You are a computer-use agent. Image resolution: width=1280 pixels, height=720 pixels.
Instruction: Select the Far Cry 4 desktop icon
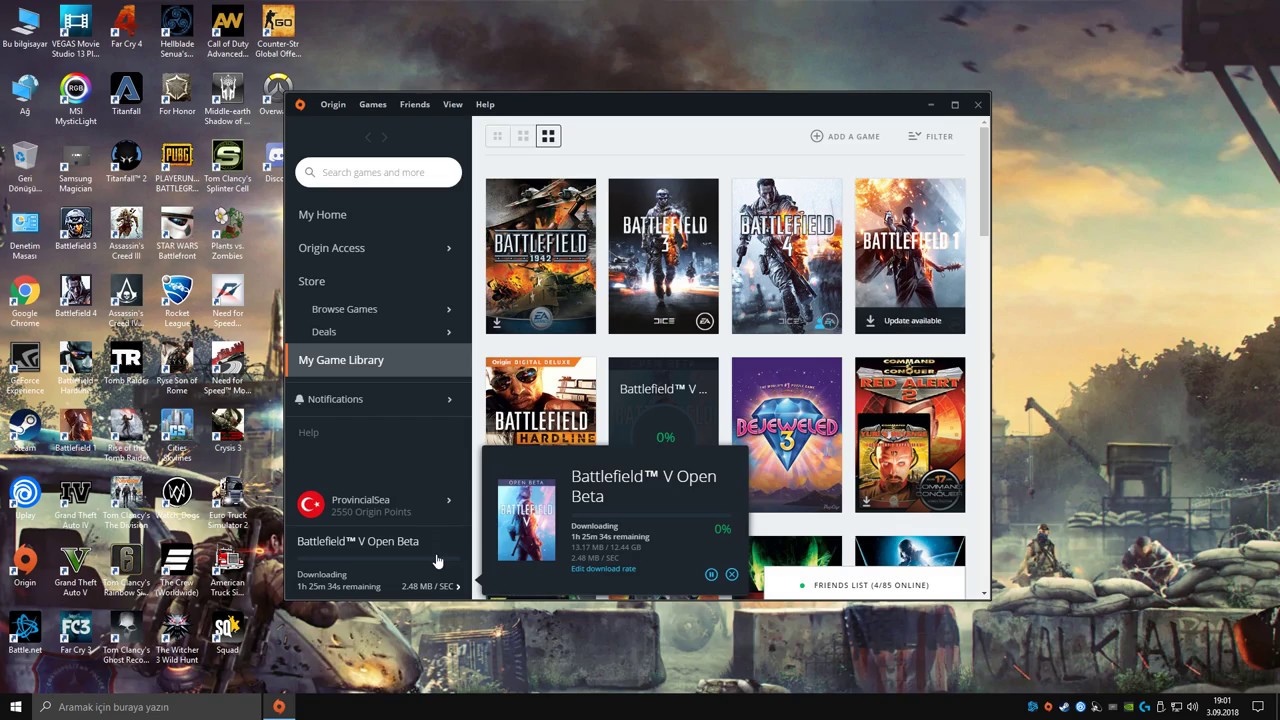(126, 28)
